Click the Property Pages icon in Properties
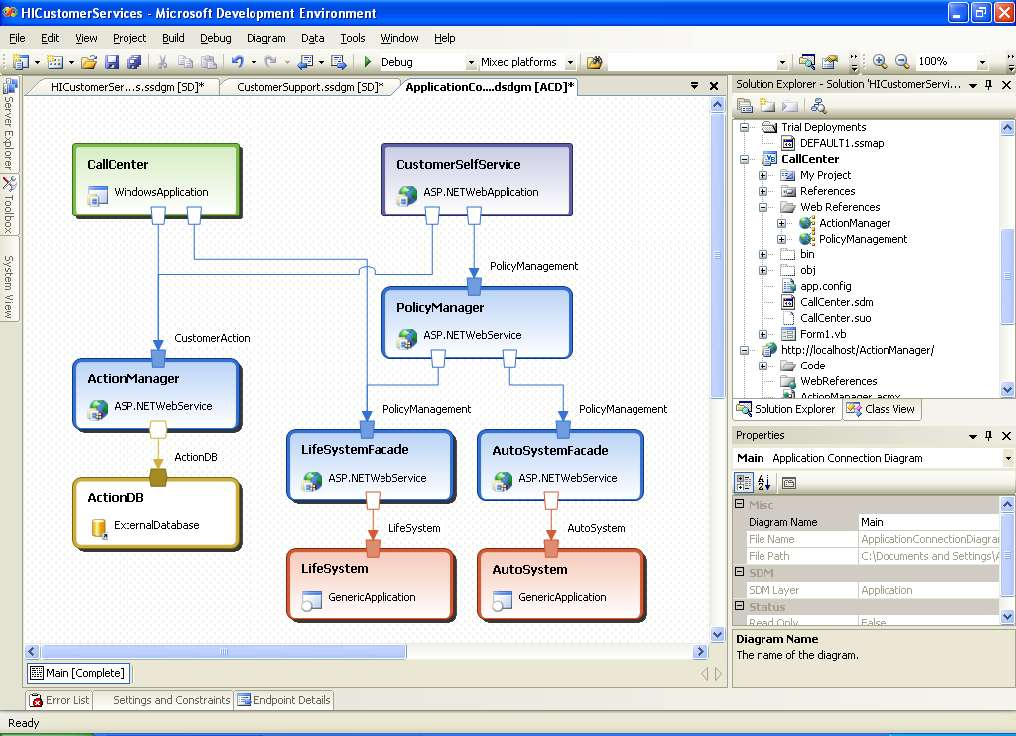1016x736 pixels. pyautogui.click(x=789, y=483)
